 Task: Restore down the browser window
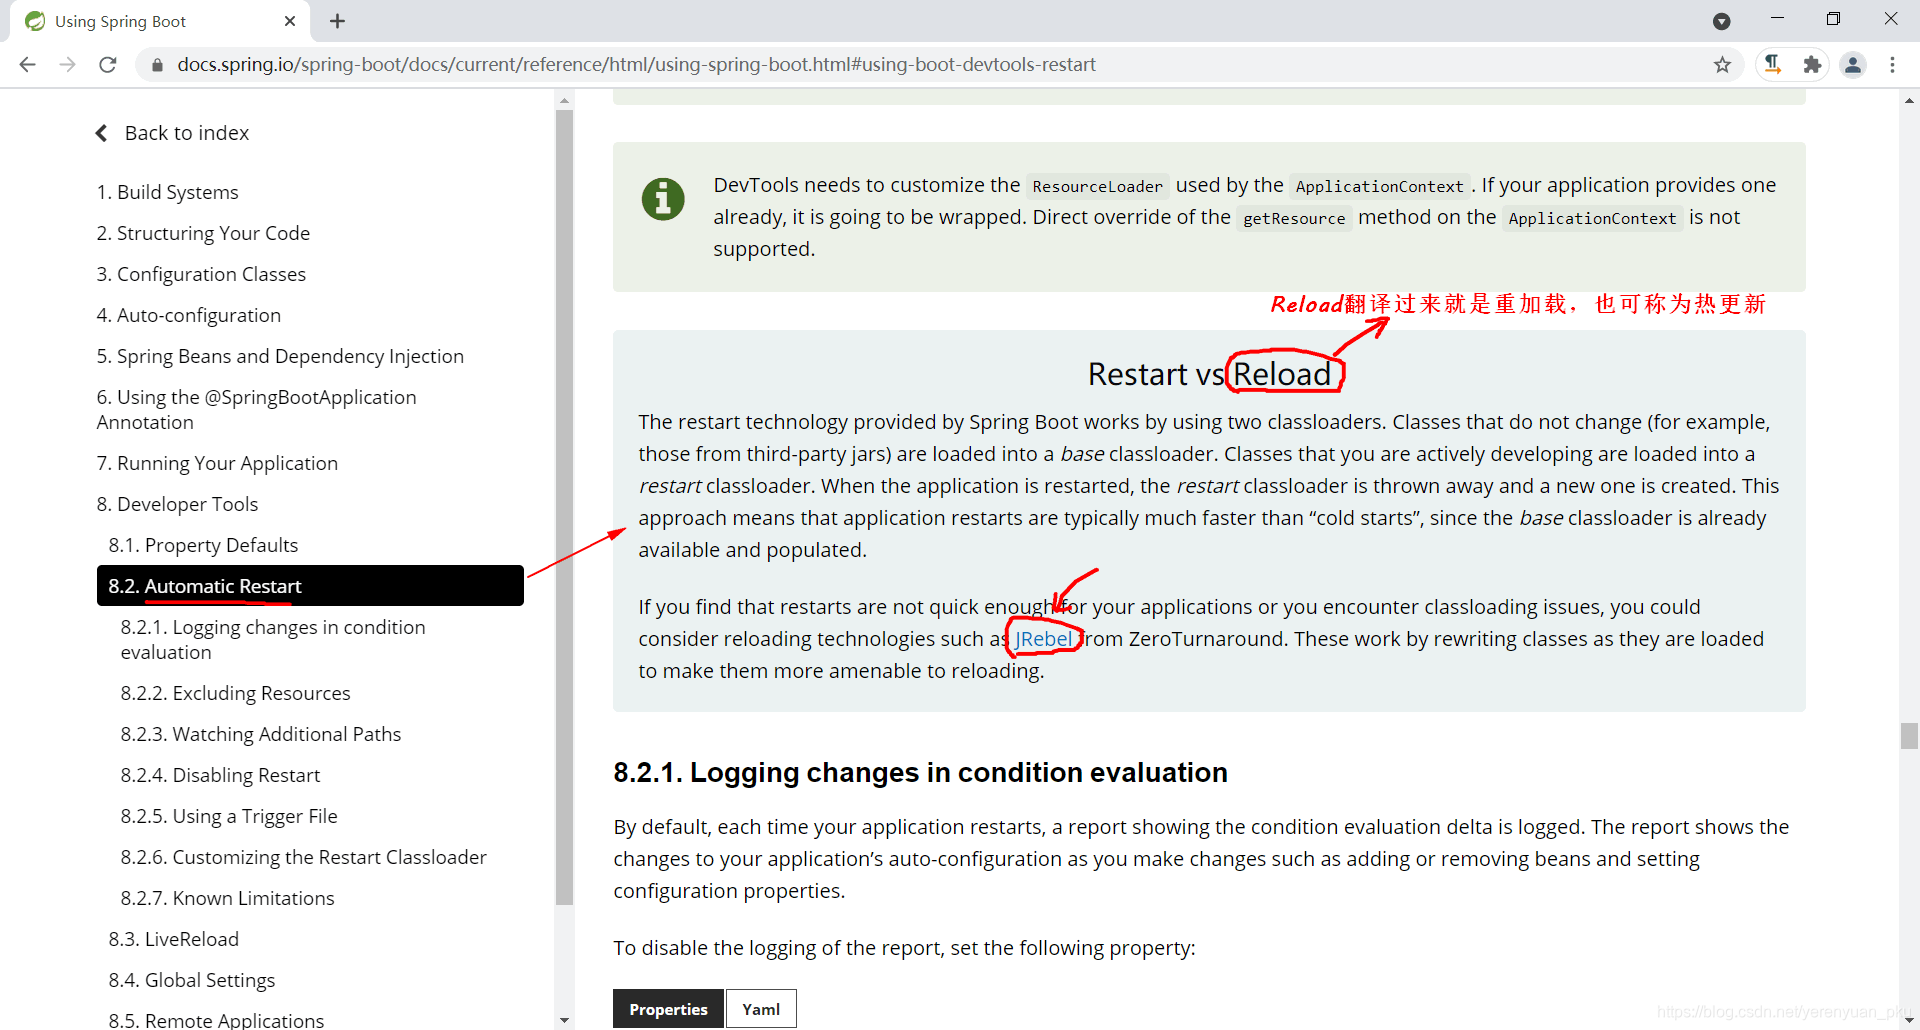coord(1833,19)
